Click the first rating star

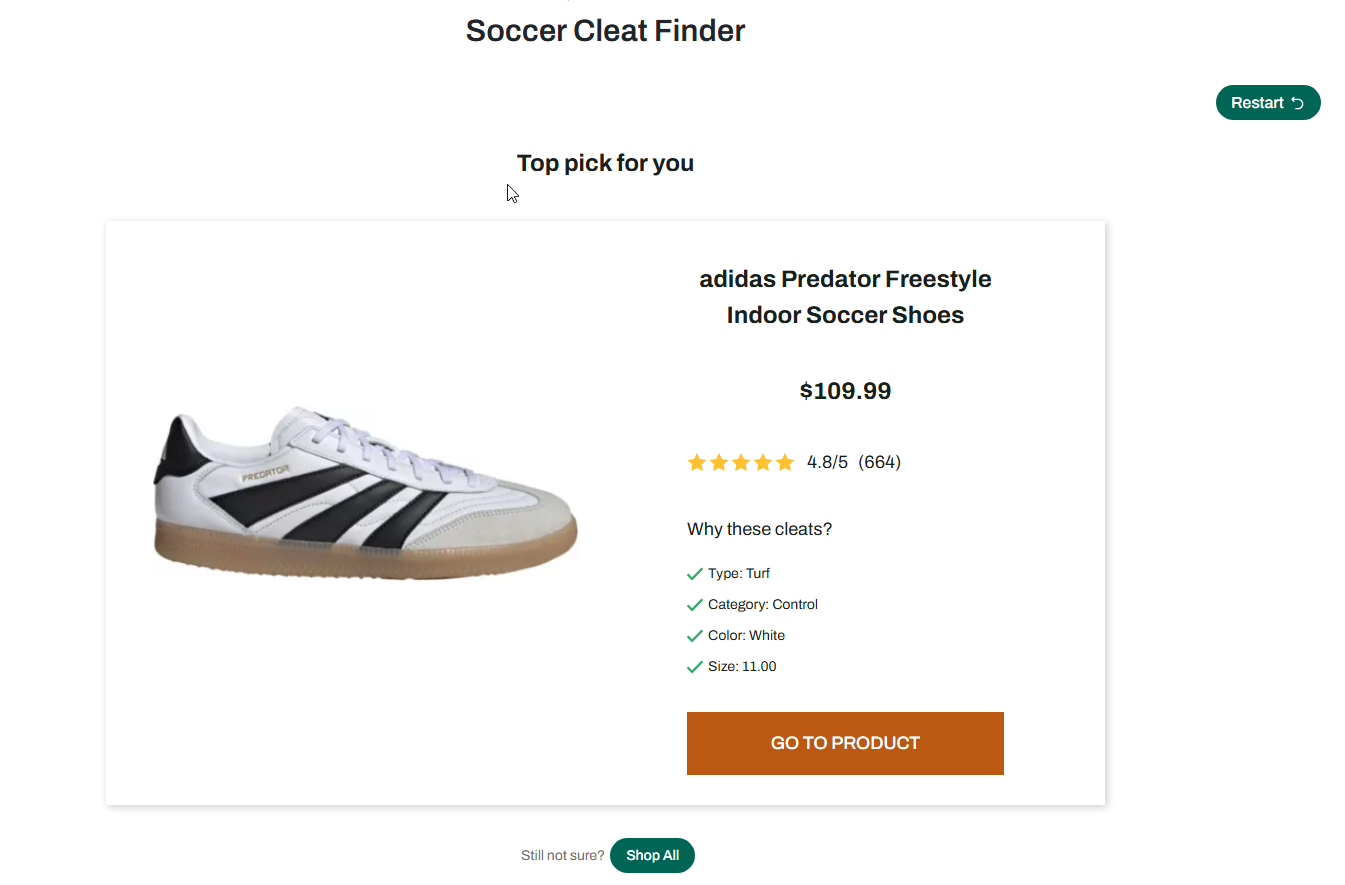point(697,462)
